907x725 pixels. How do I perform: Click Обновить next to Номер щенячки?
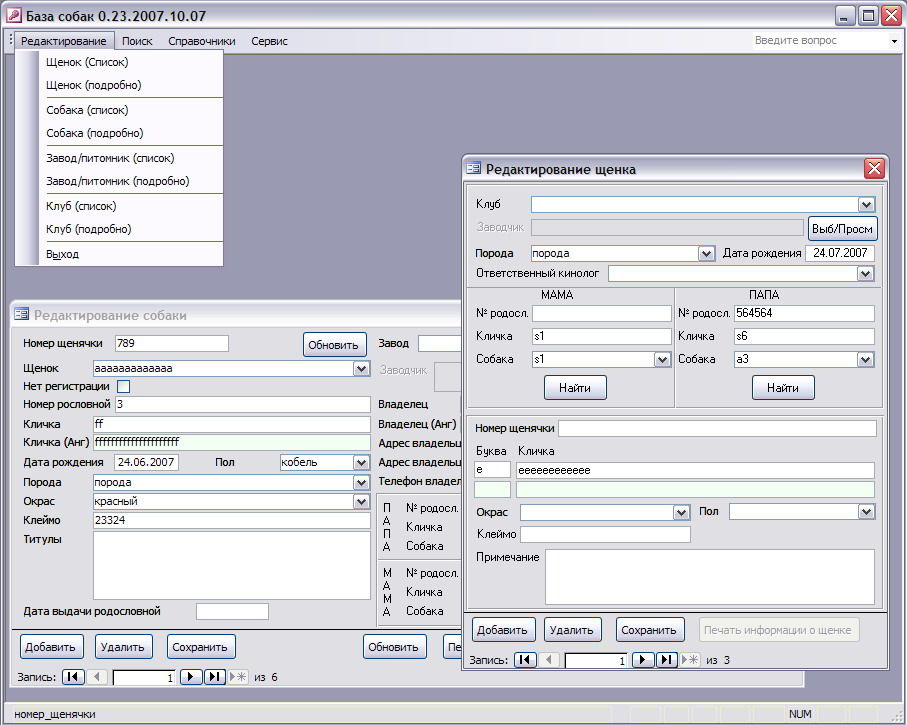334,345
